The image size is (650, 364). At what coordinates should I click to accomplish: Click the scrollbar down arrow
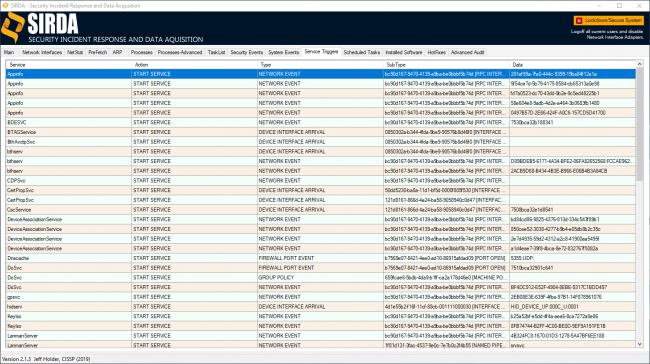click(x=640, y=344)
